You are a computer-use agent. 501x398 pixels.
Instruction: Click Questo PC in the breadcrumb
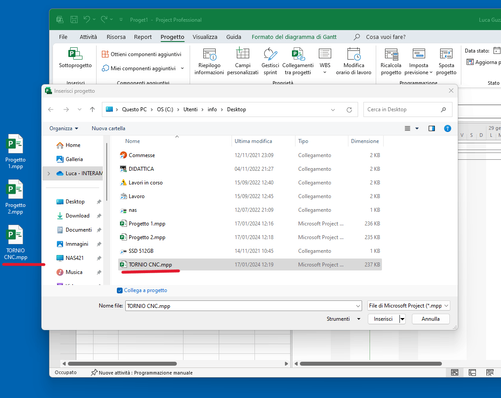[134, 109]
